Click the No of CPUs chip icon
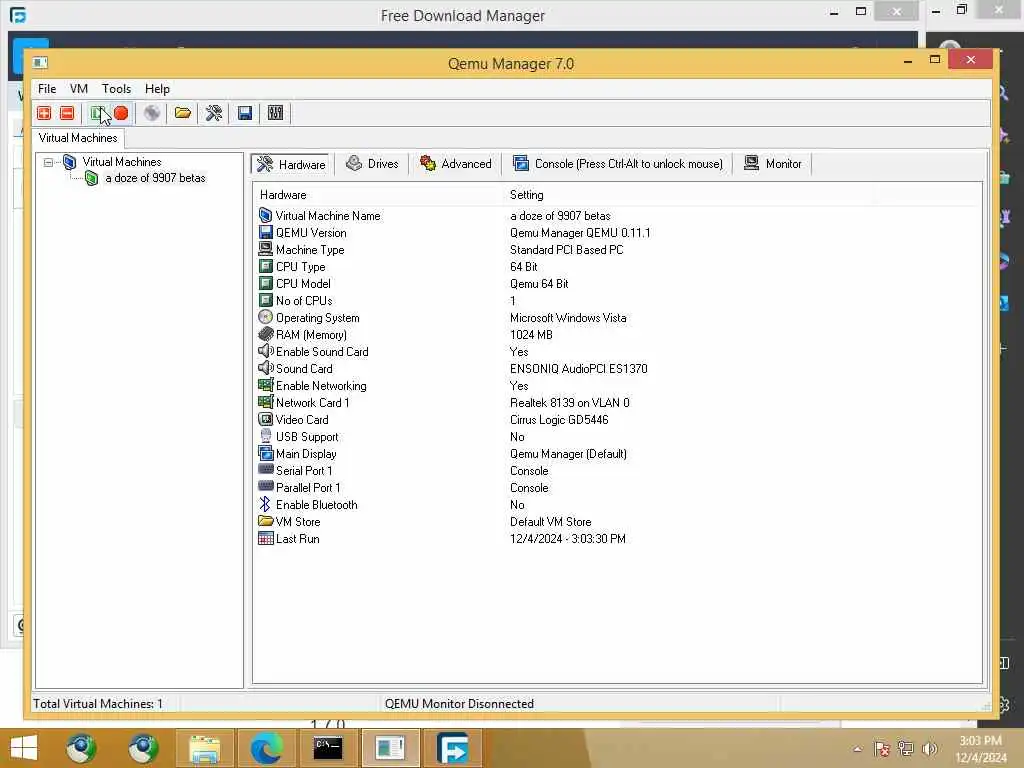 [x=265, y=300]
